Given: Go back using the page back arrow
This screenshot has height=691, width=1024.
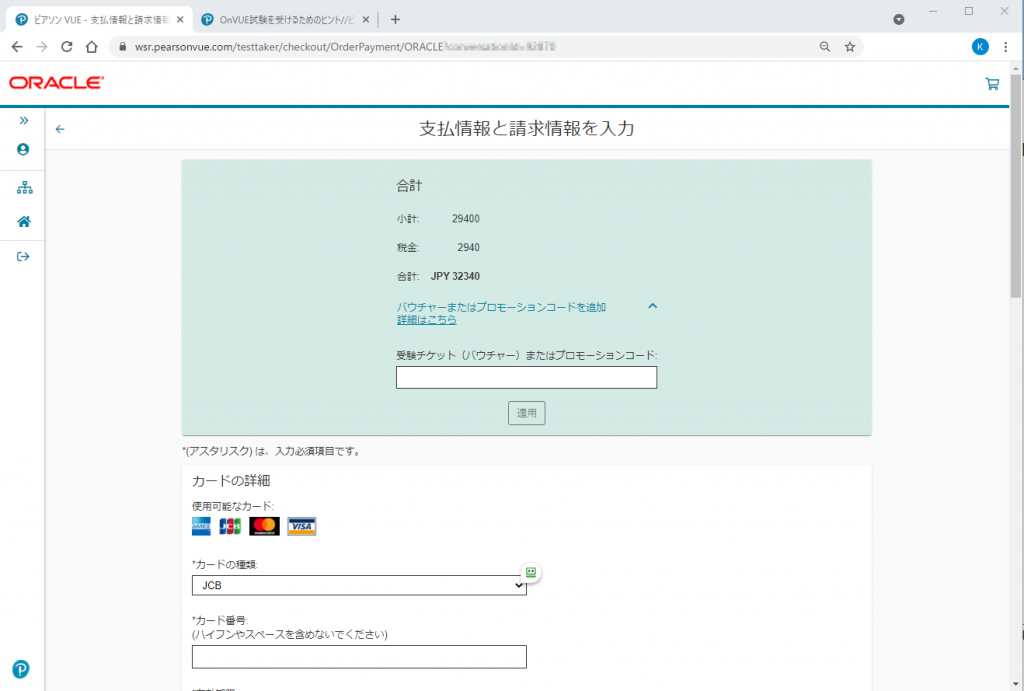Looking at the screenshot, I should tap(60, 129).
